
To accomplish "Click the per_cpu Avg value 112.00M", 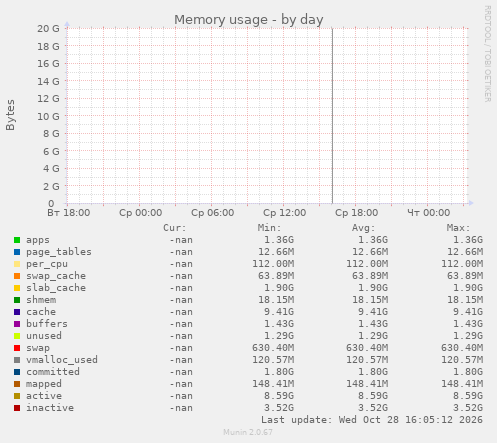I will click(367, 264).
